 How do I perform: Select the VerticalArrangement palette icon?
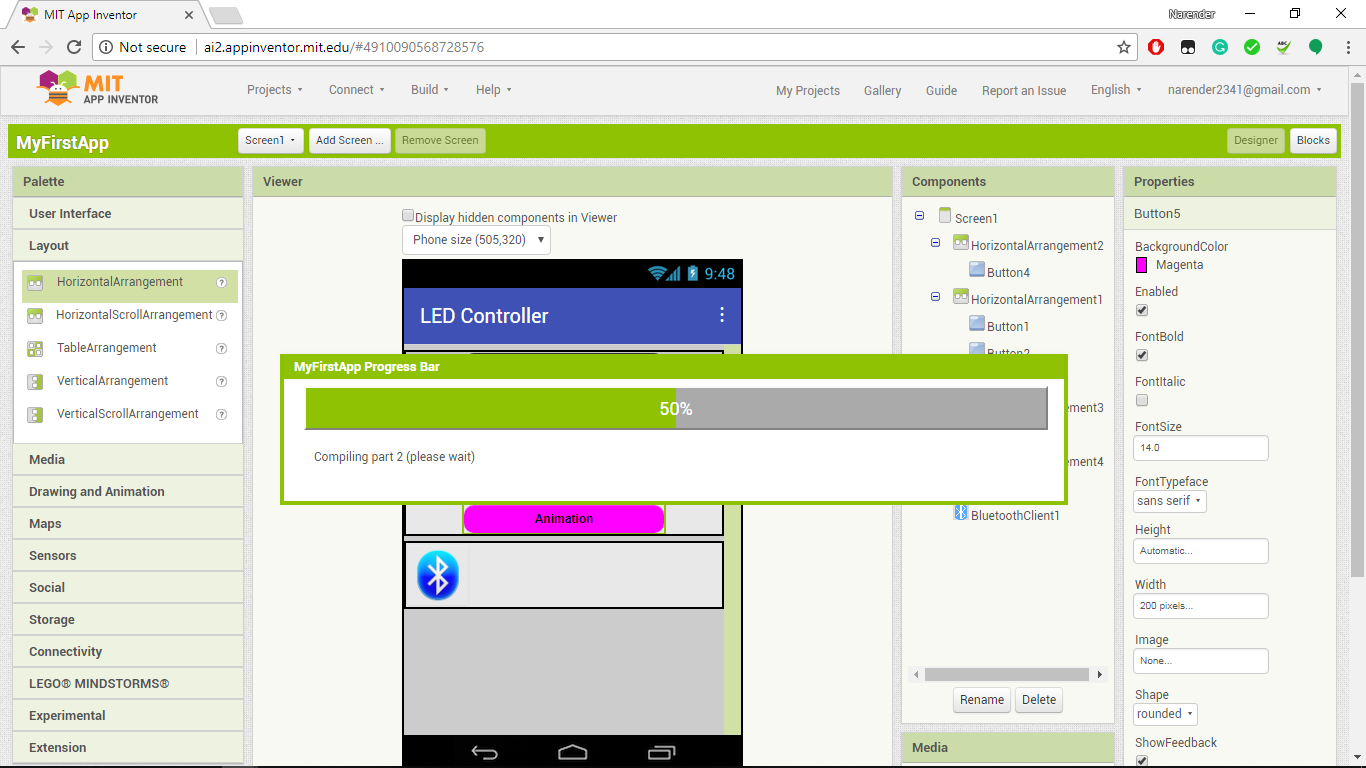pos(35,382)
